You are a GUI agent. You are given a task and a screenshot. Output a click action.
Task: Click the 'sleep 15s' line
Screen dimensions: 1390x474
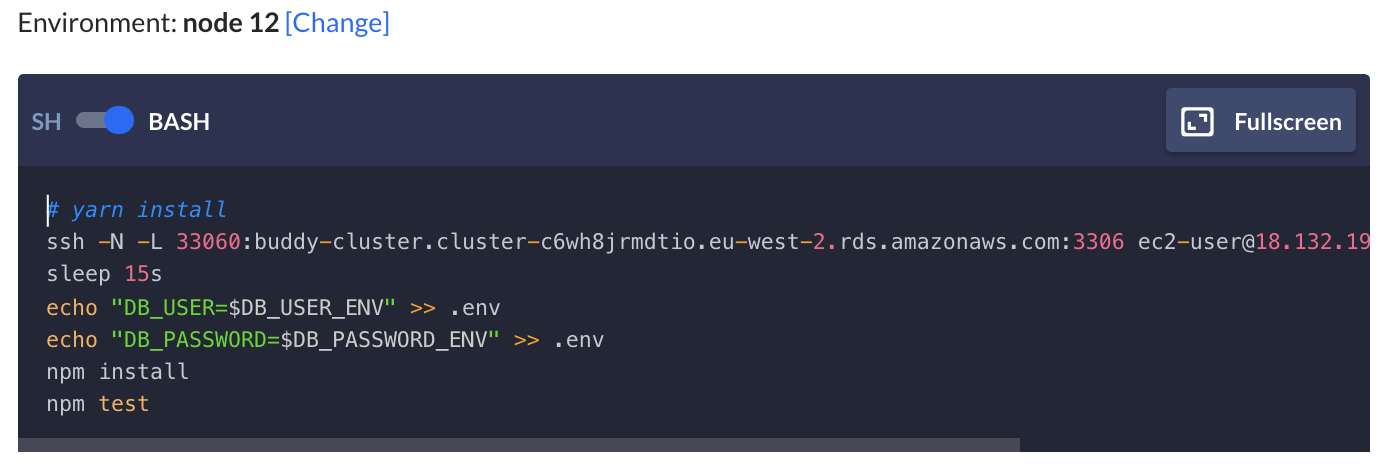pyautogui.click(x=105, y=274)
